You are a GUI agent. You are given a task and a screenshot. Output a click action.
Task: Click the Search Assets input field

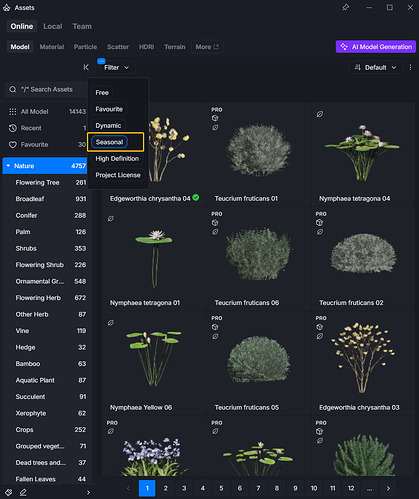tap(46, 89)
